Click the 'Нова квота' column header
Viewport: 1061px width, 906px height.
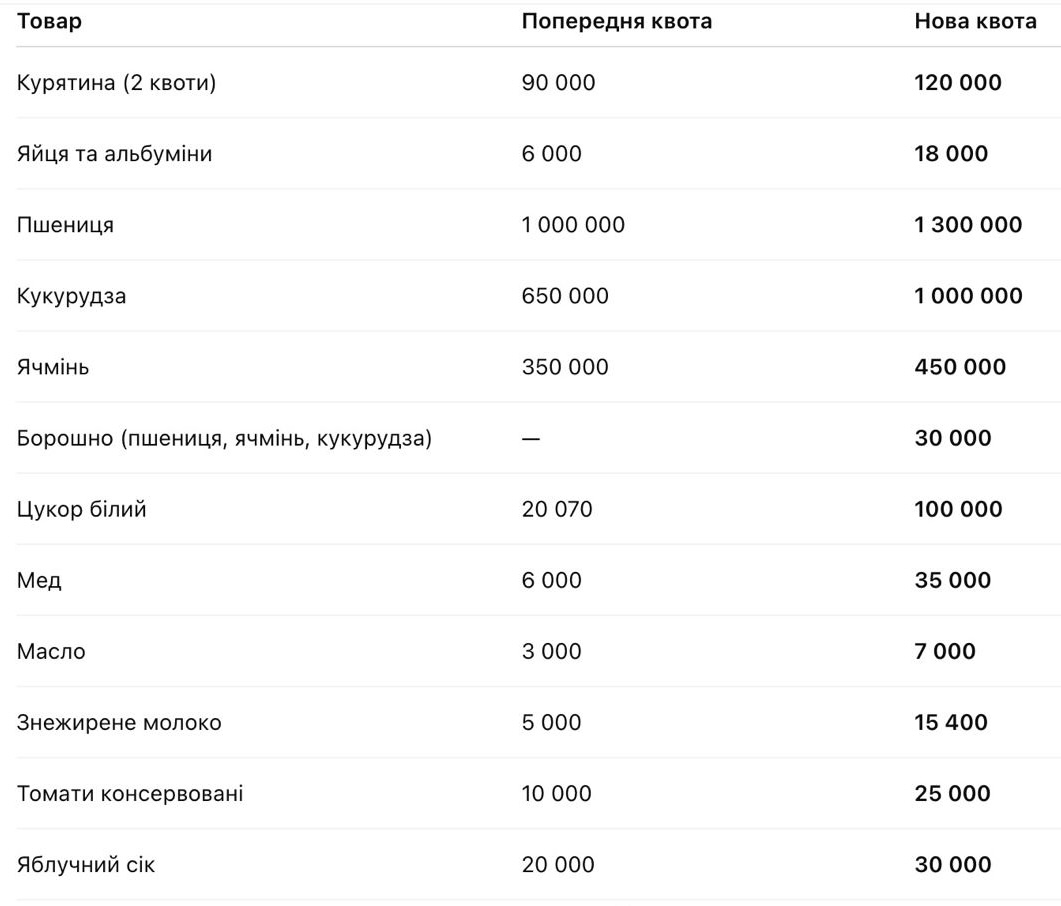pos(975,22)
